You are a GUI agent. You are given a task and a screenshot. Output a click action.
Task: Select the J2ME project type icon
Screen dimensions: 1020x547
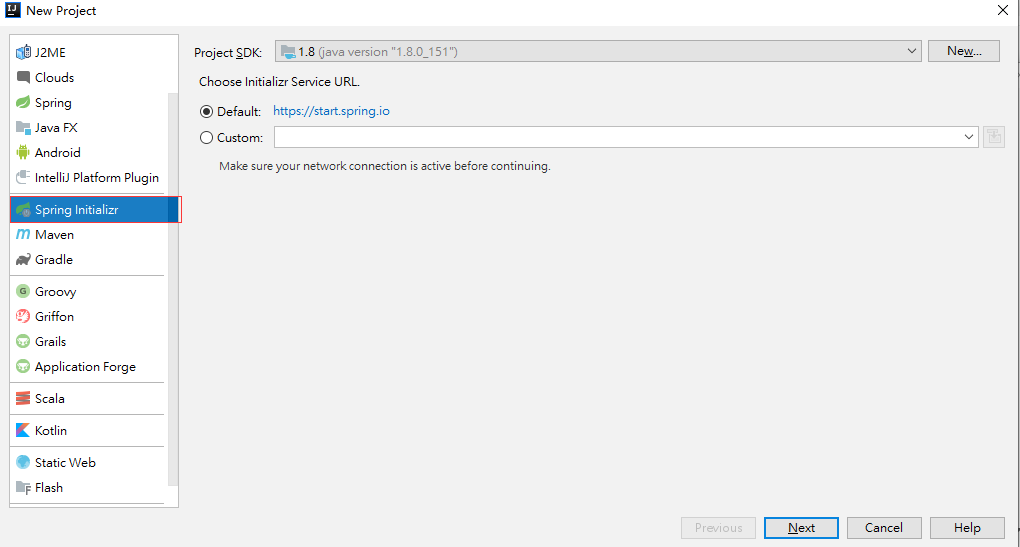(24, 52)
